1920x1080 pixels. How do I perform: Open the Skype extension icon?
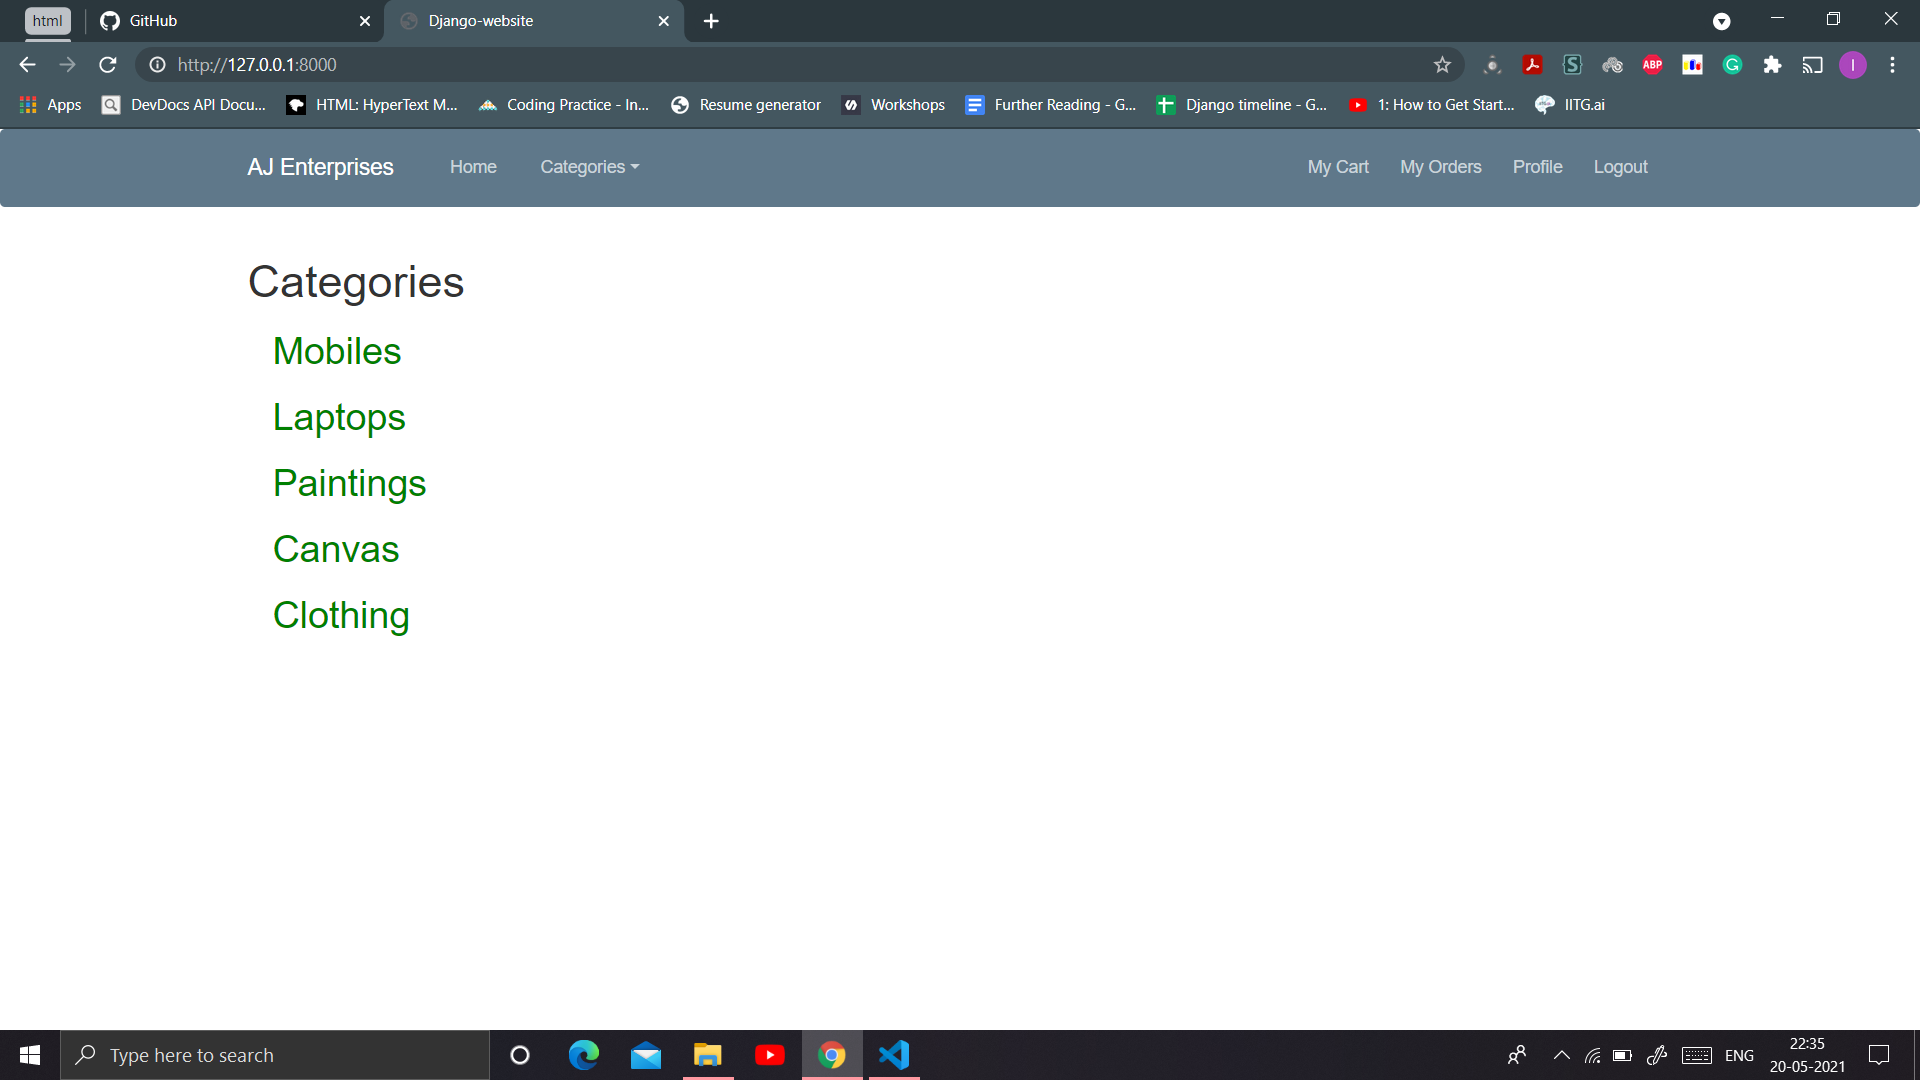(1572, 64)
